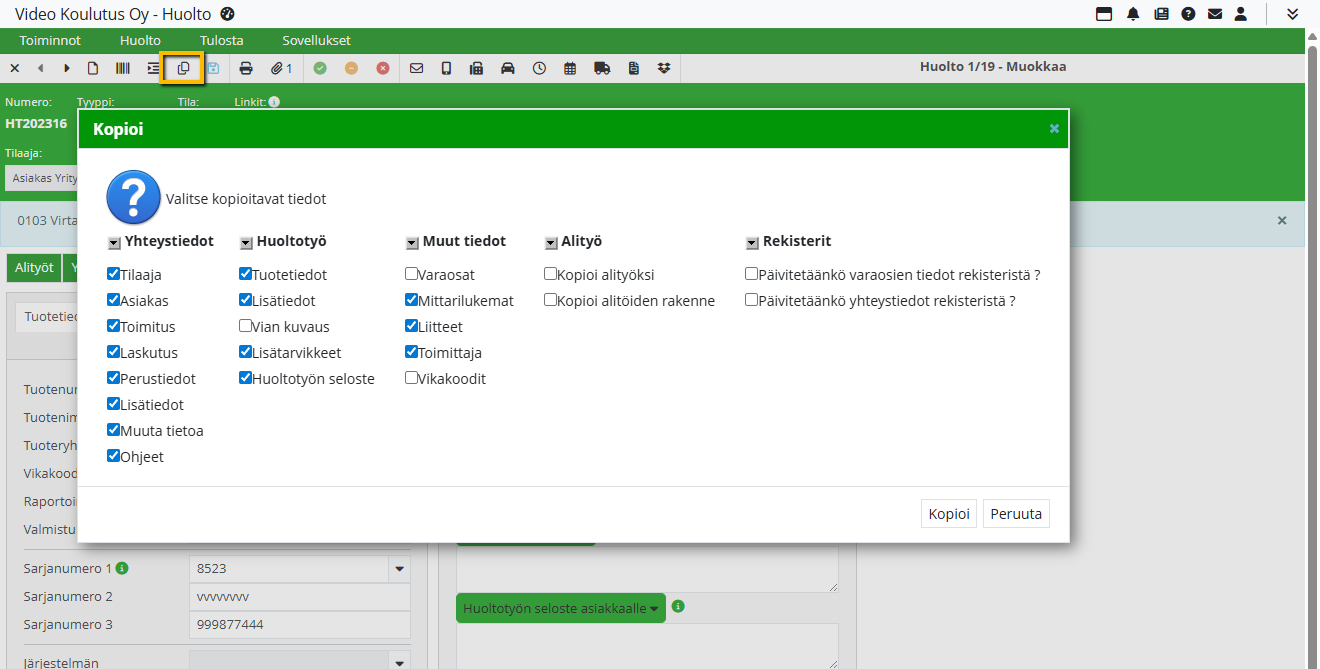Uncheck the Tilaaja checkbox
The image size is (1320, 669).
point(114,274)
